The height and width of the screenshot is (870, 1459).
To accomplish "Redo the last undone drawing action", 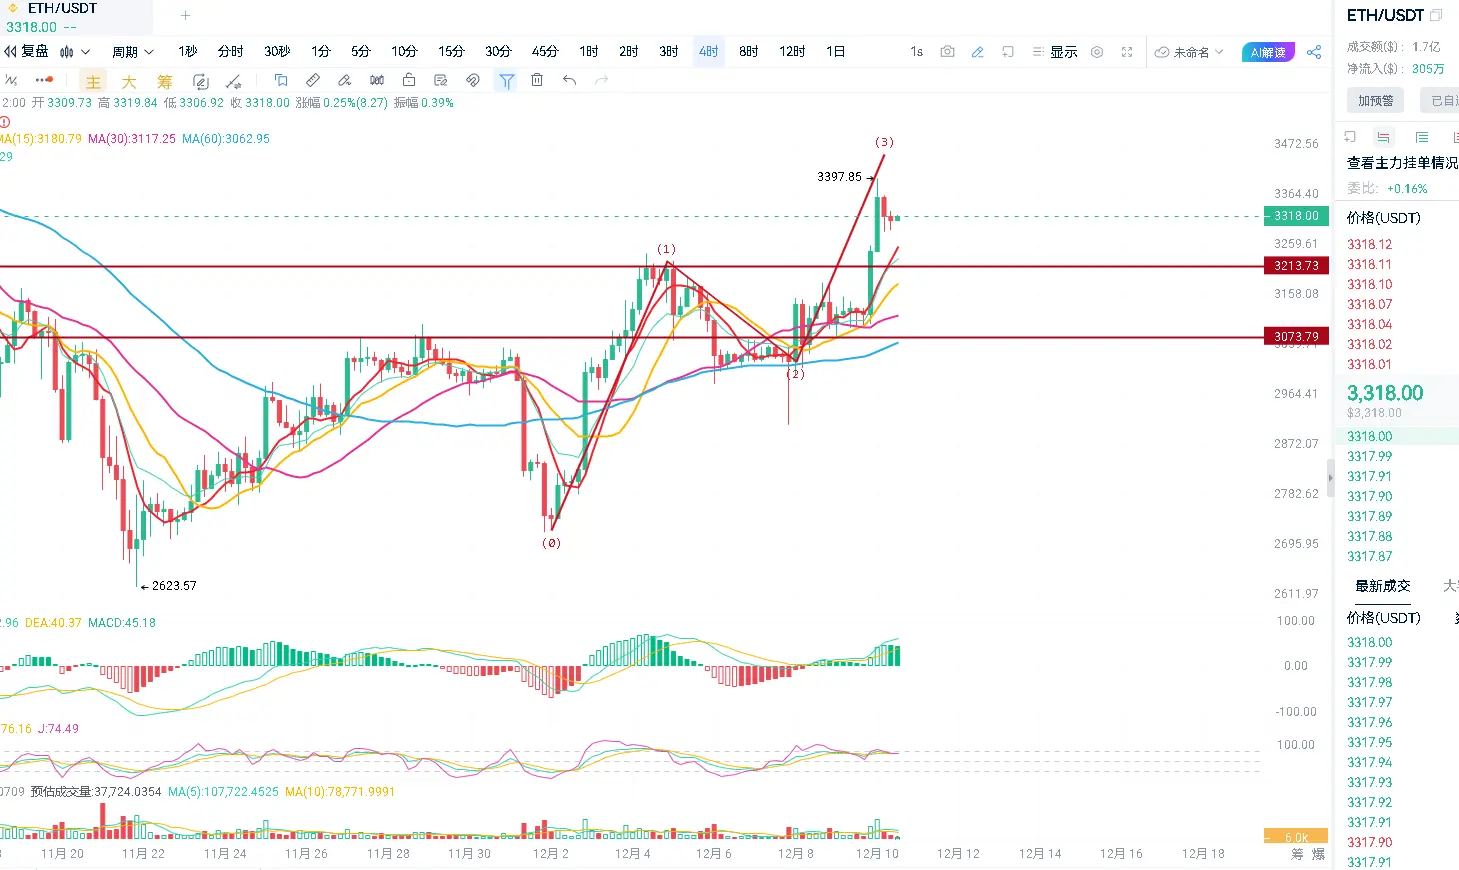I will (601, 80).
